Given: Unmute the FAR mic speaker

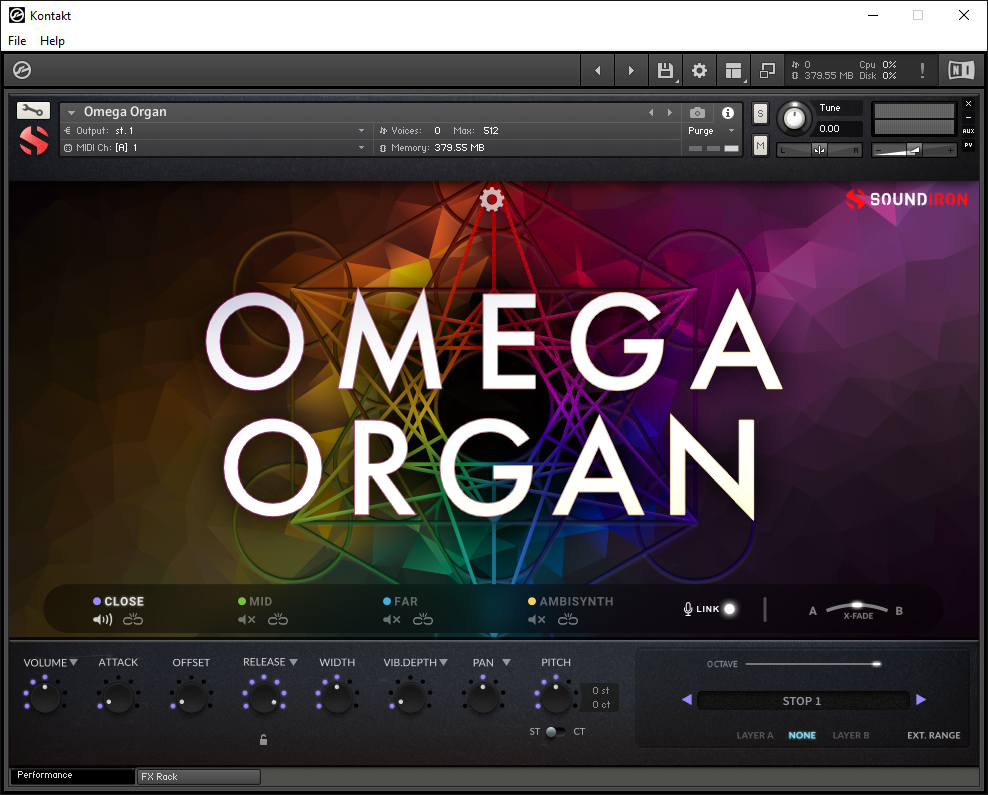Looking at the screenshot, I should (x=391, y=620).
